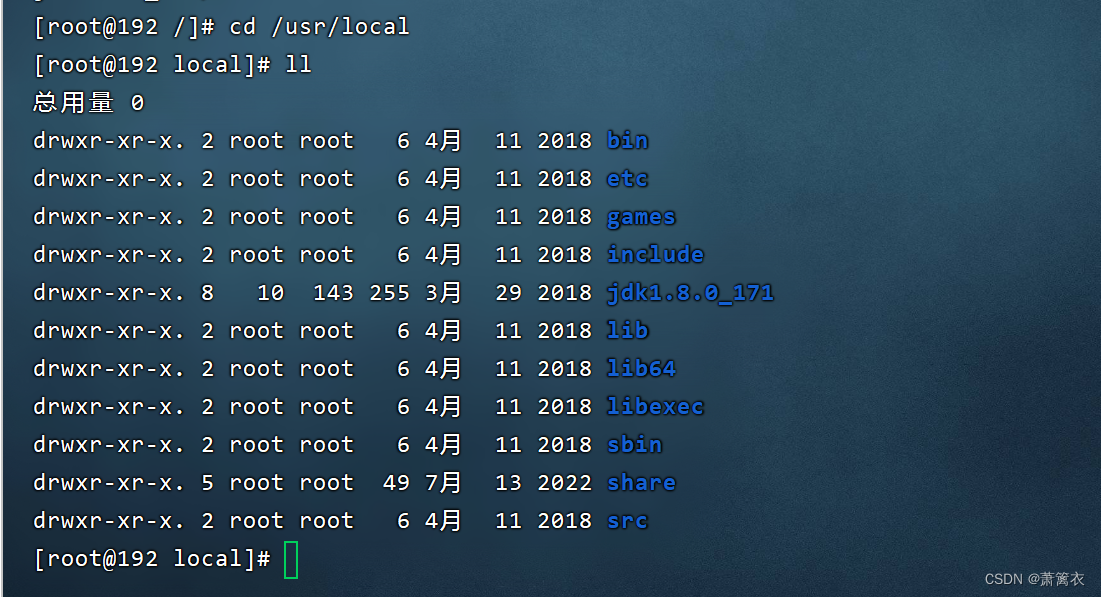Click the sbin directory name
This screenshot has height=597, width=1101.
click(x=634, y=444)
